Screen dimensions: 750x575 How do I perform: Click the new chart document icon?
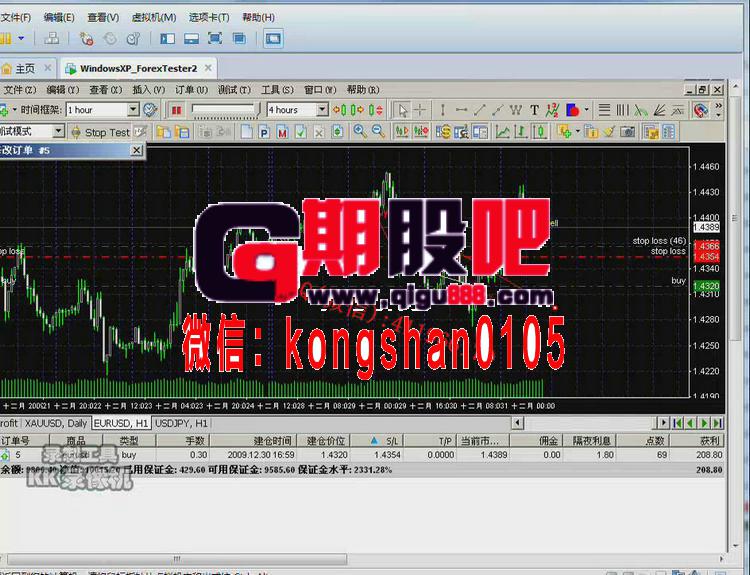pyautogui.click(x=246, y=132)
